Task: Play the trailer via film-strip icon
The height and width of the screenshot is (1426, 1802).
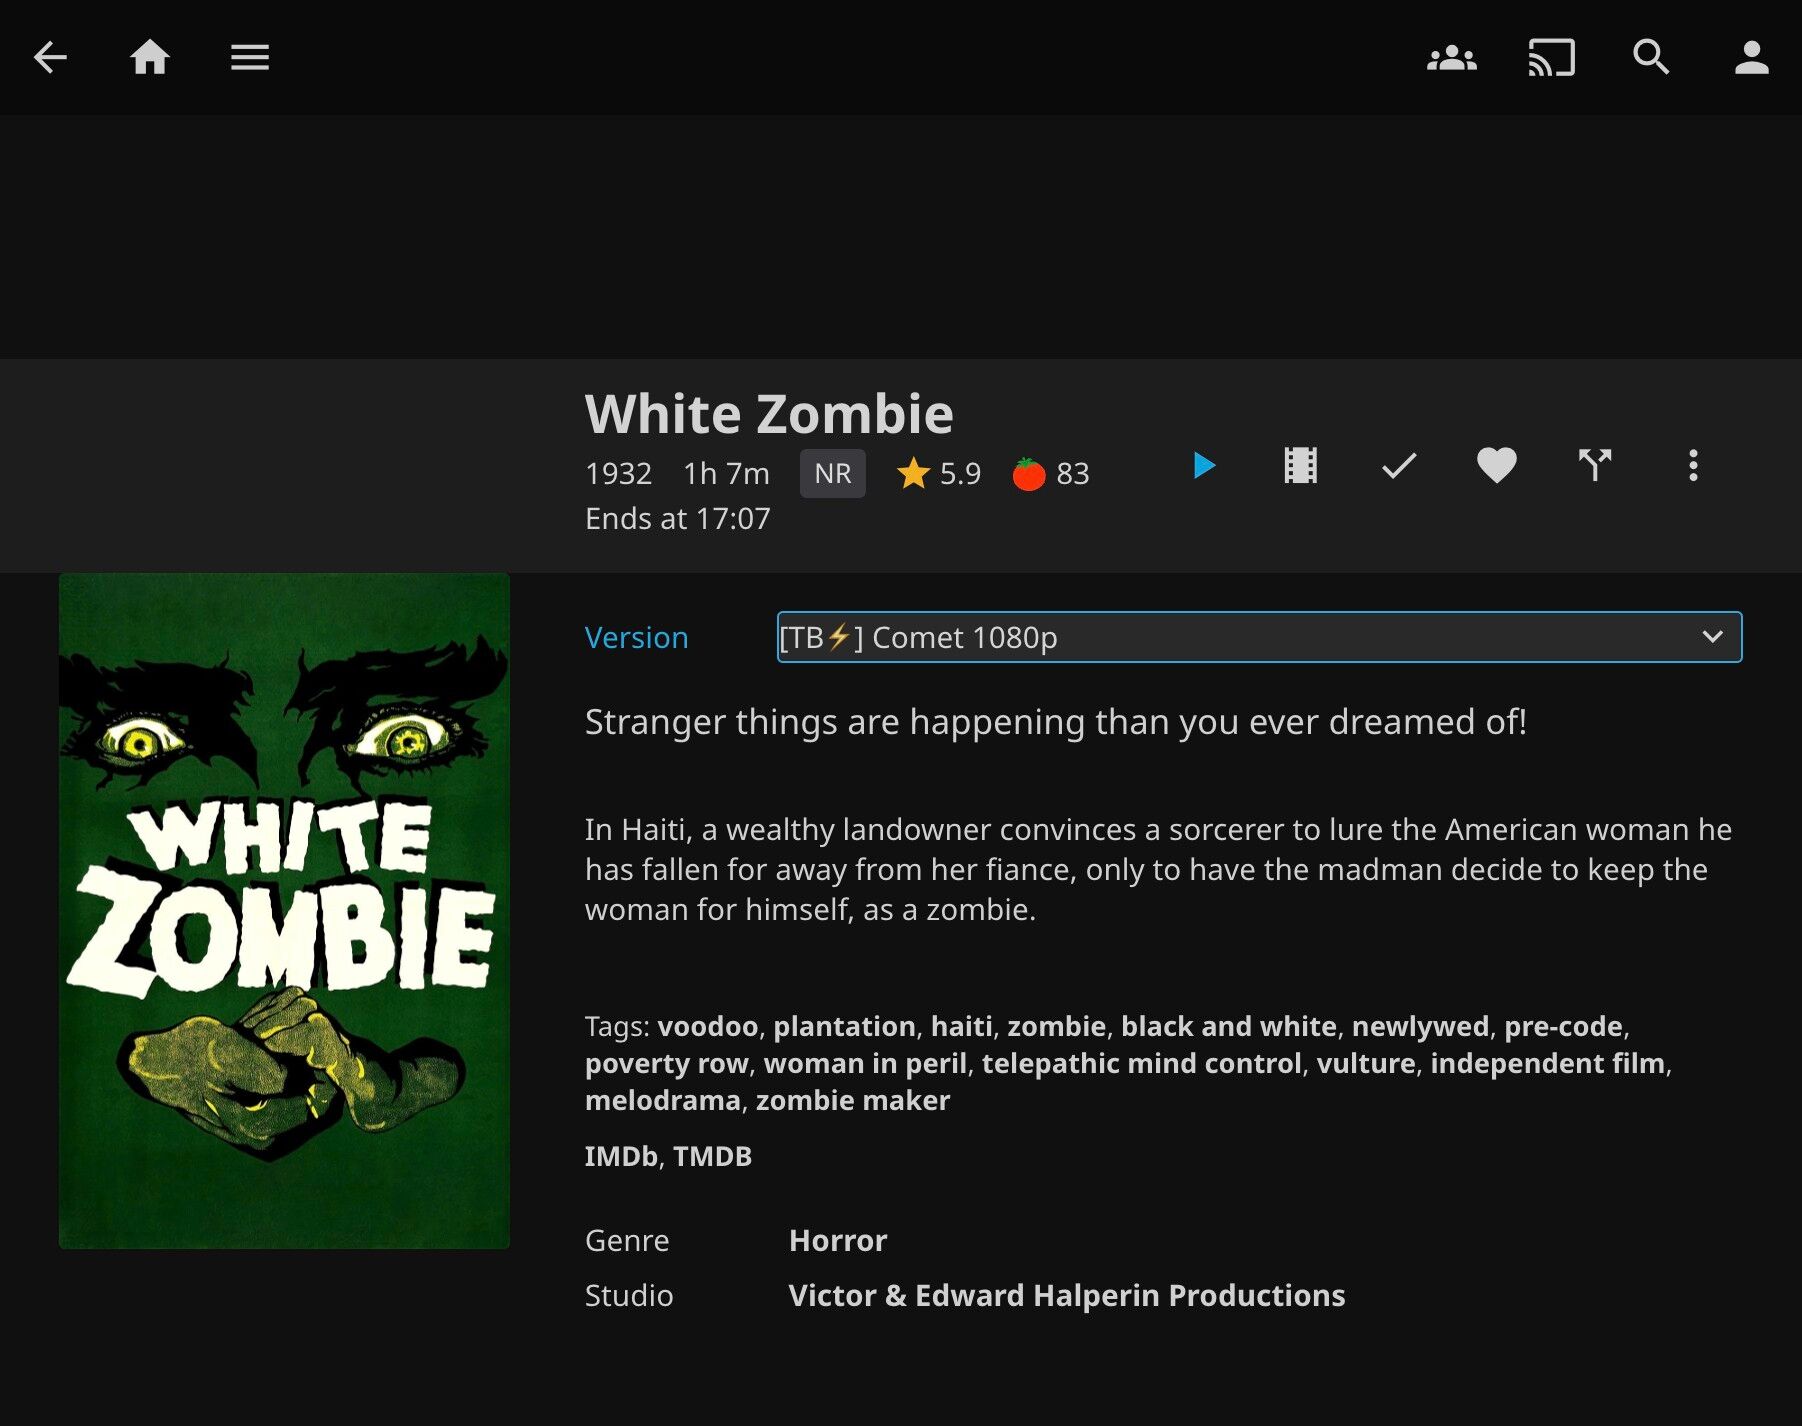Action: coord(1301,465)
